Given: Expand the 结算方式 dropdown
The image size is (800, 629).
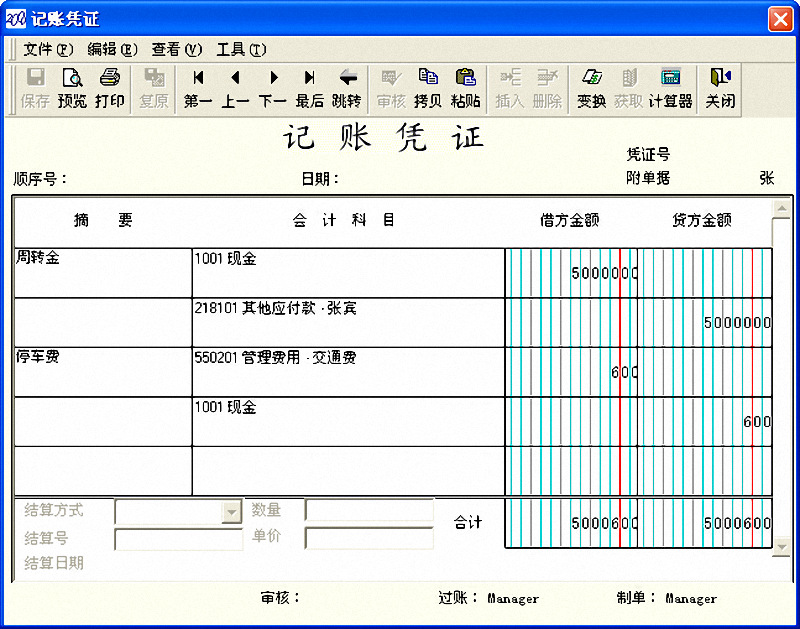Looking at the screenshot, I should pyautogui.click(x=232, y=512).
